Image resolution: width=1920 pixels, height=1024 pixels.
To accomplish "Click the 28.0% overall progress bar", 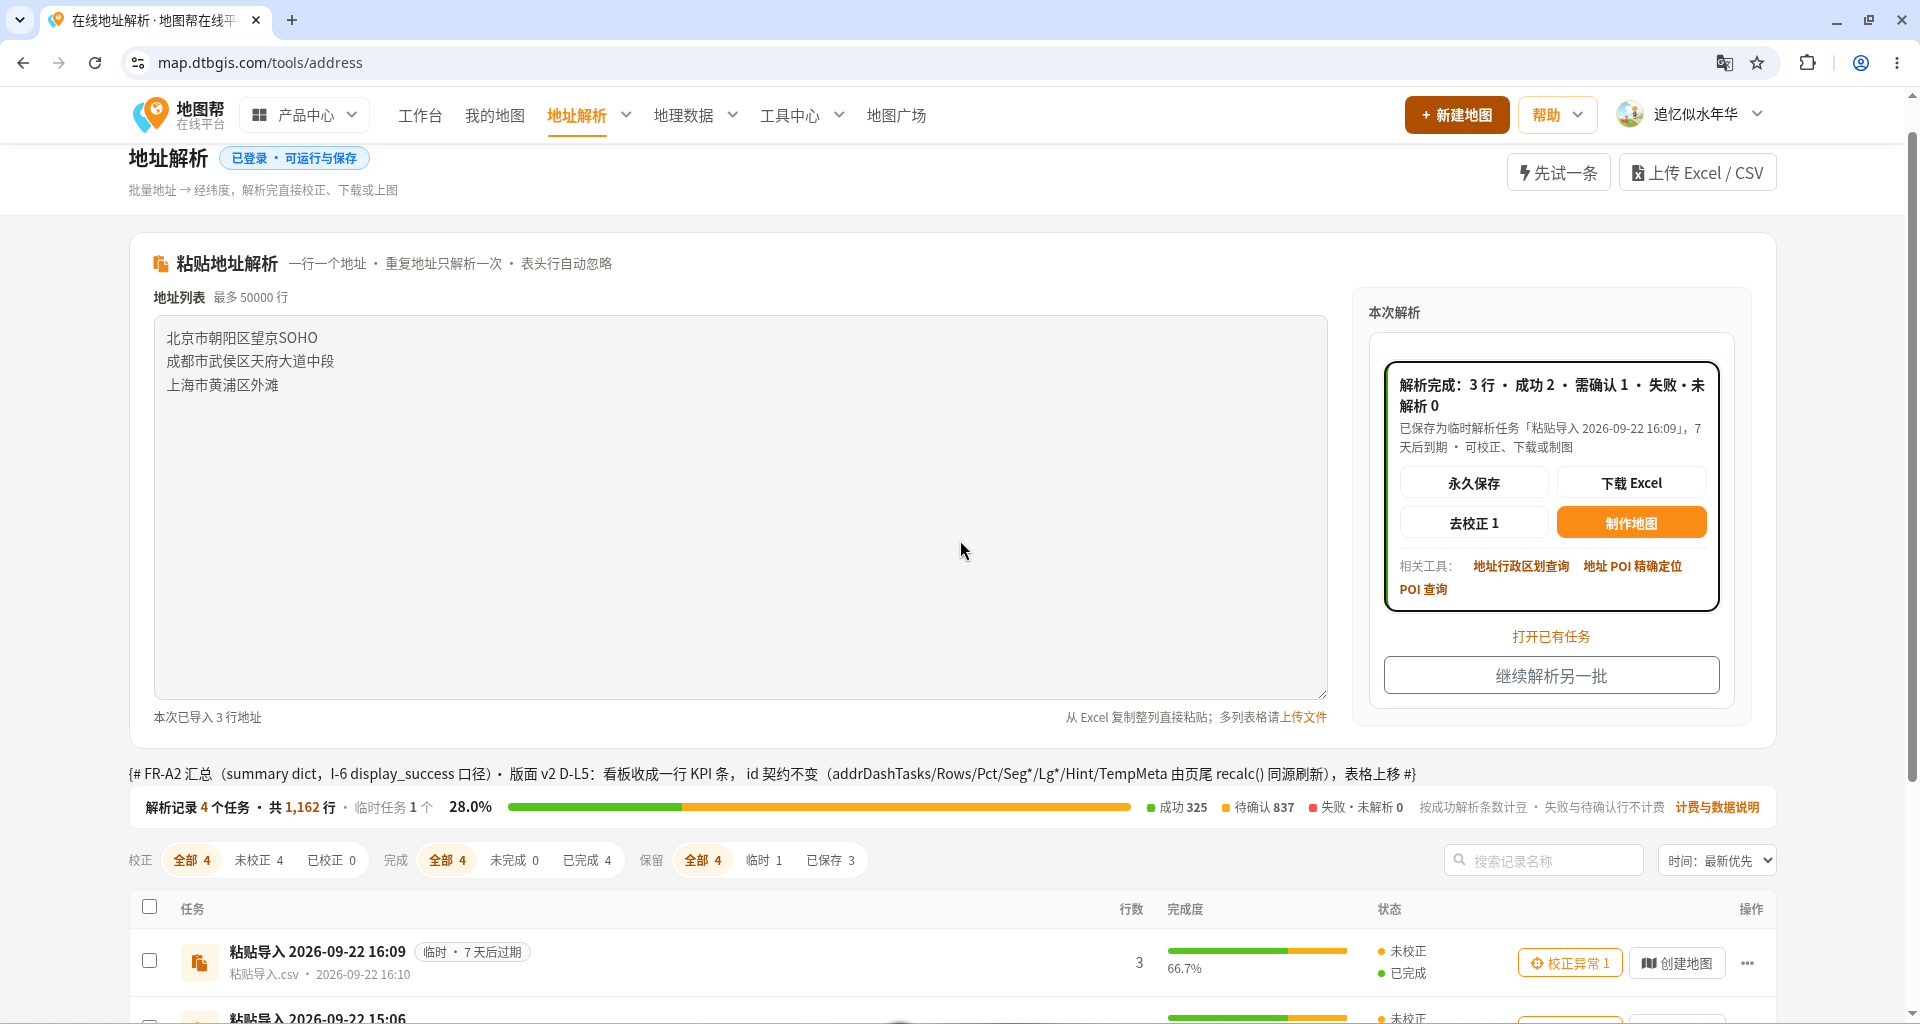I will pos(819,807).
